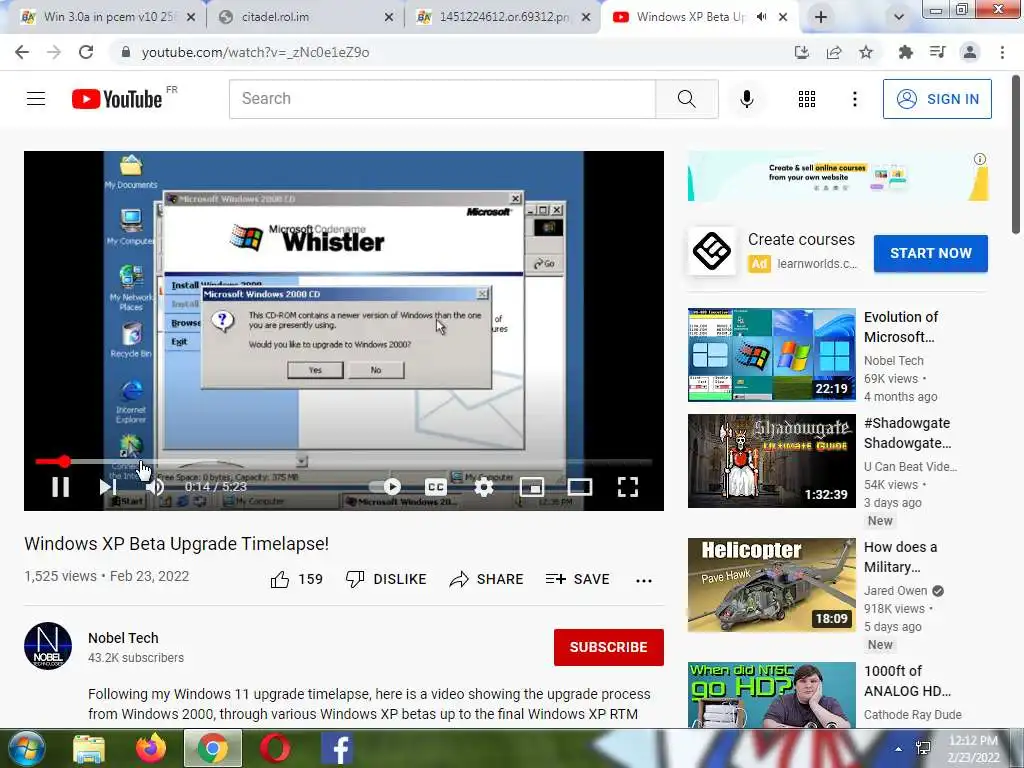Open more actions below the video
The height and width of the screenshot is (768, 1024).
(x=644, y=580)
